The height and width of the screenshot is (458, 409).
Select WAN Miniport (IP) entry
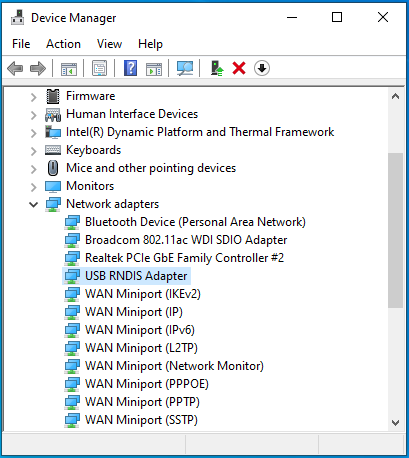tap(134, 312)
